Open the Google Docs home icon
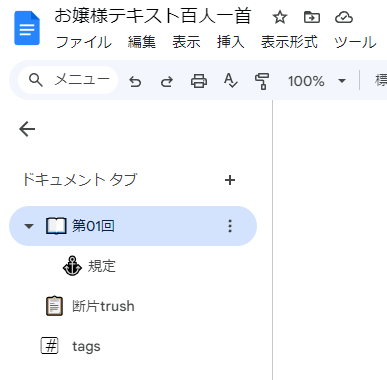Image resolution: width=387 pixels, height=380 pixels. coord(27,28)
